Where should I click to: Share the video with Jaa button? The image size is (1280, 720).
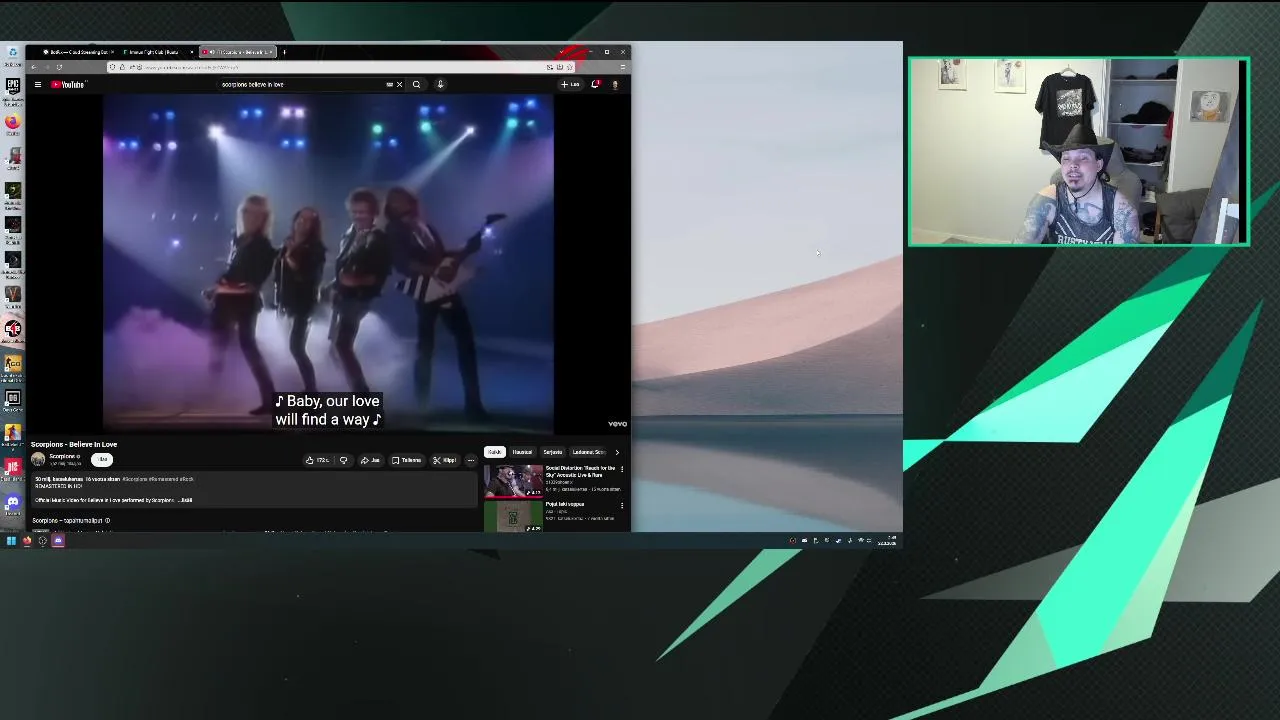(371, 460)
